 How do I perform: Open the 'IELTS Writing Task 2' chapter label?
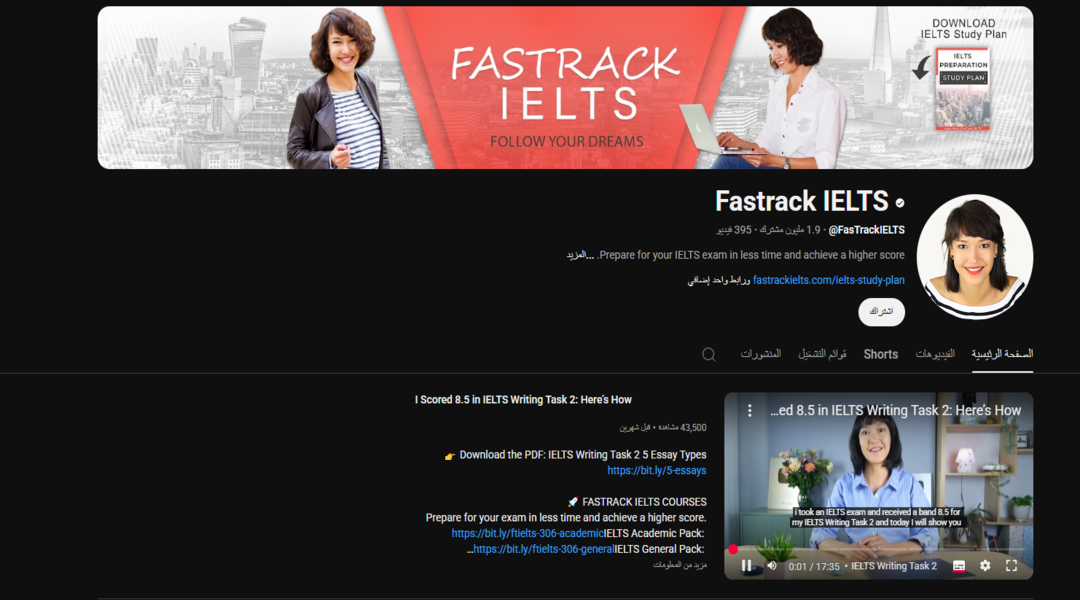coord(893,566)
